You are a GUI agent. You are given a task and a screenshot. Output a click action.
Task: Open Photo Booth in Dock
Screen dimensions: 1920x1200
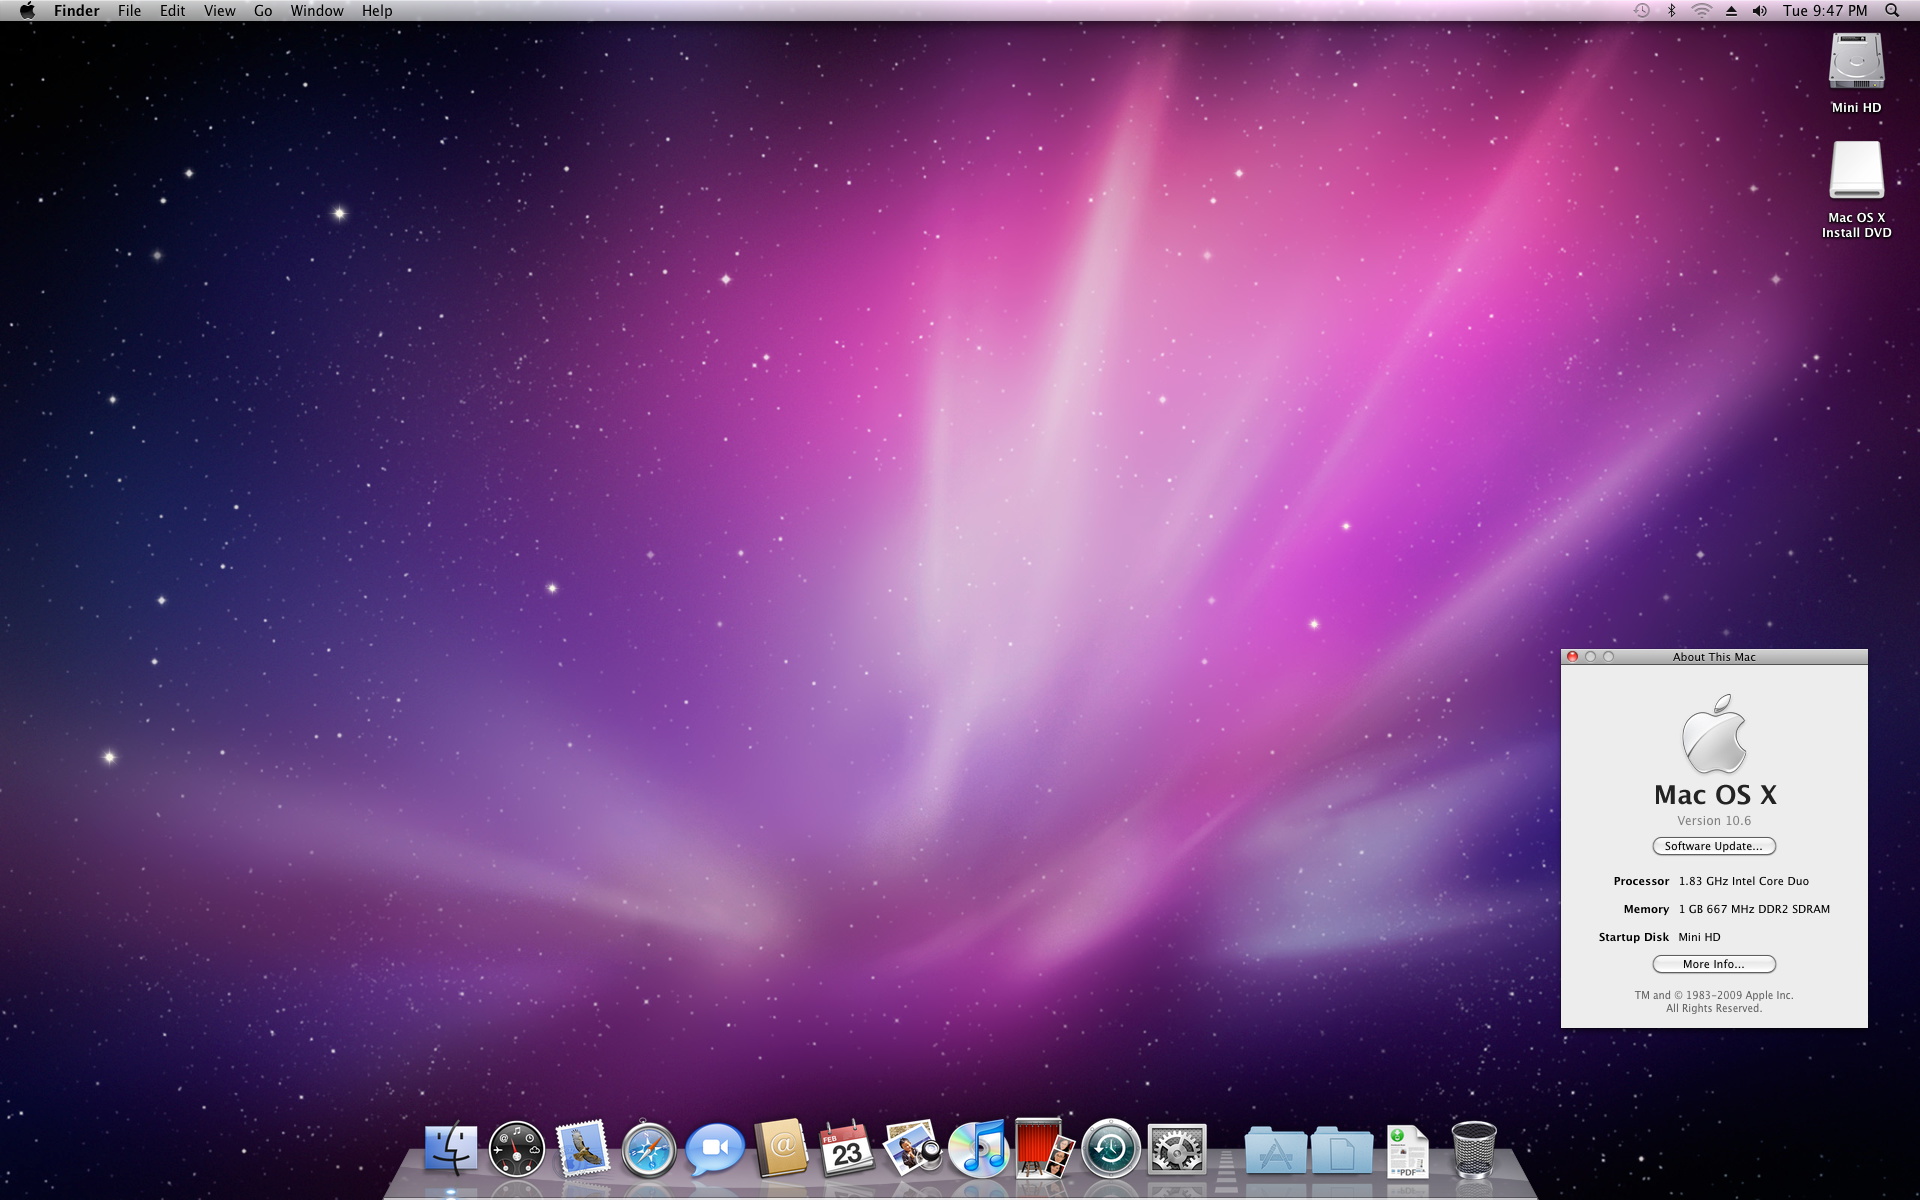(1043, 1149)
